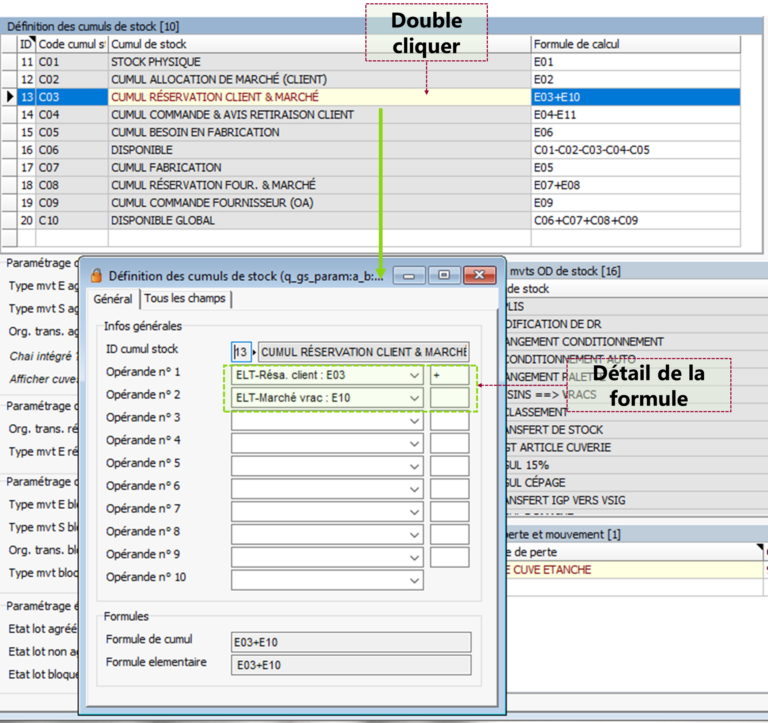Image resolution: width=768 pixels, height=723 pixels.
Task: Expand the Opérande n° 2 dropdown
Action: (415, 398)
